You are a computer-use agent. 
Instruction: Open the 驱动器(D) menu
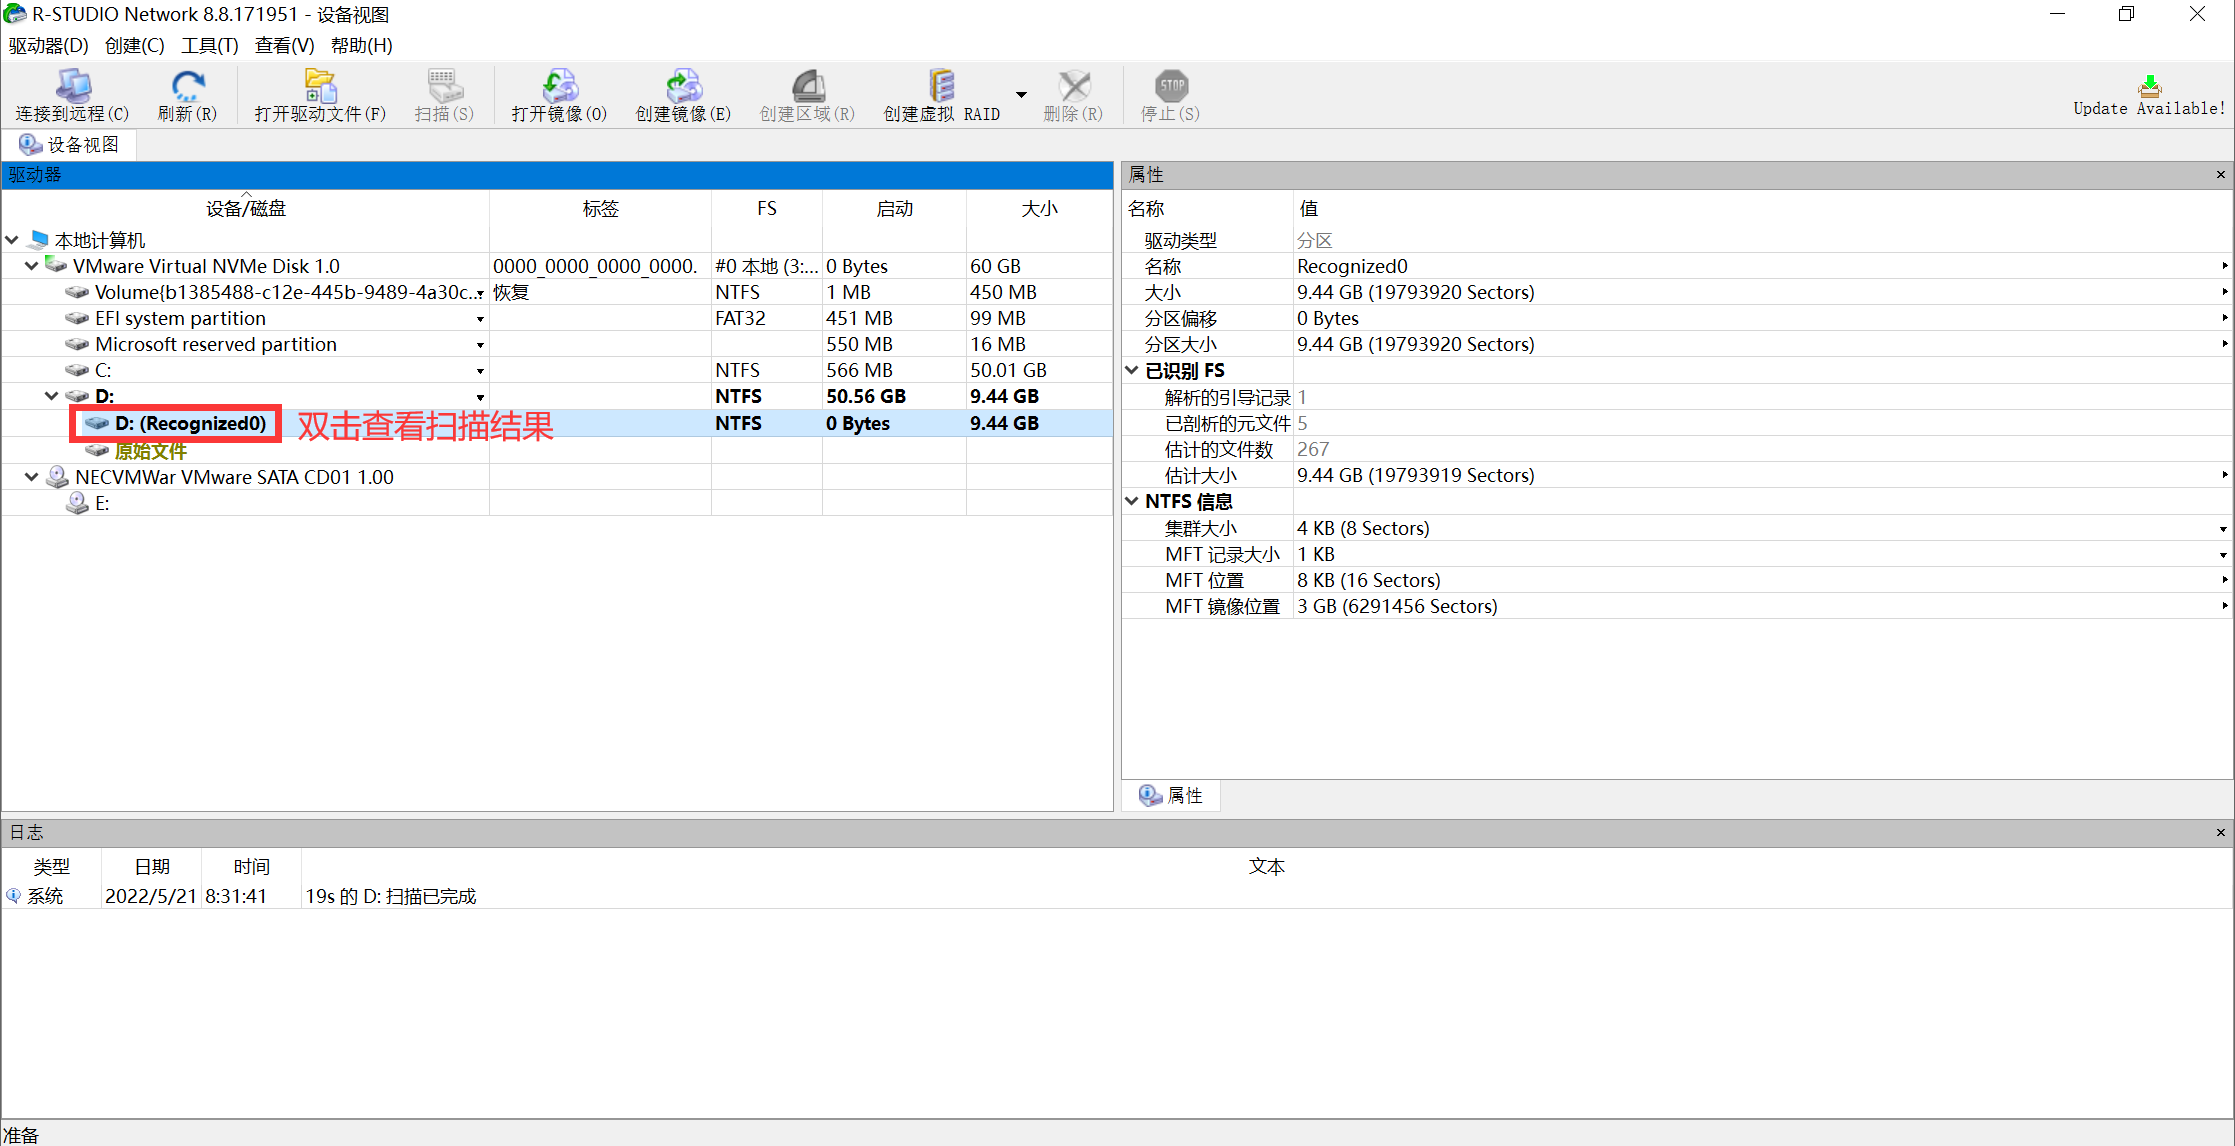coord(48,45)
